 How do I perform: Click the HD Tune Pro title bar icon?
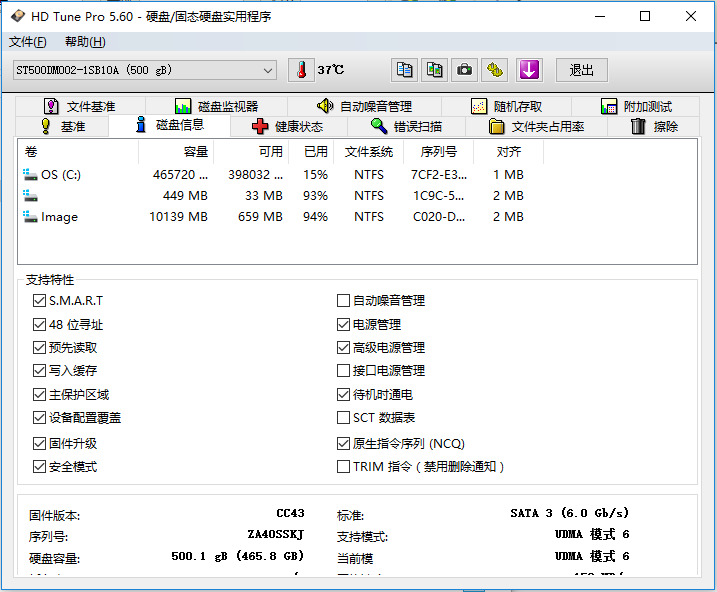click(x=18, y=16)
